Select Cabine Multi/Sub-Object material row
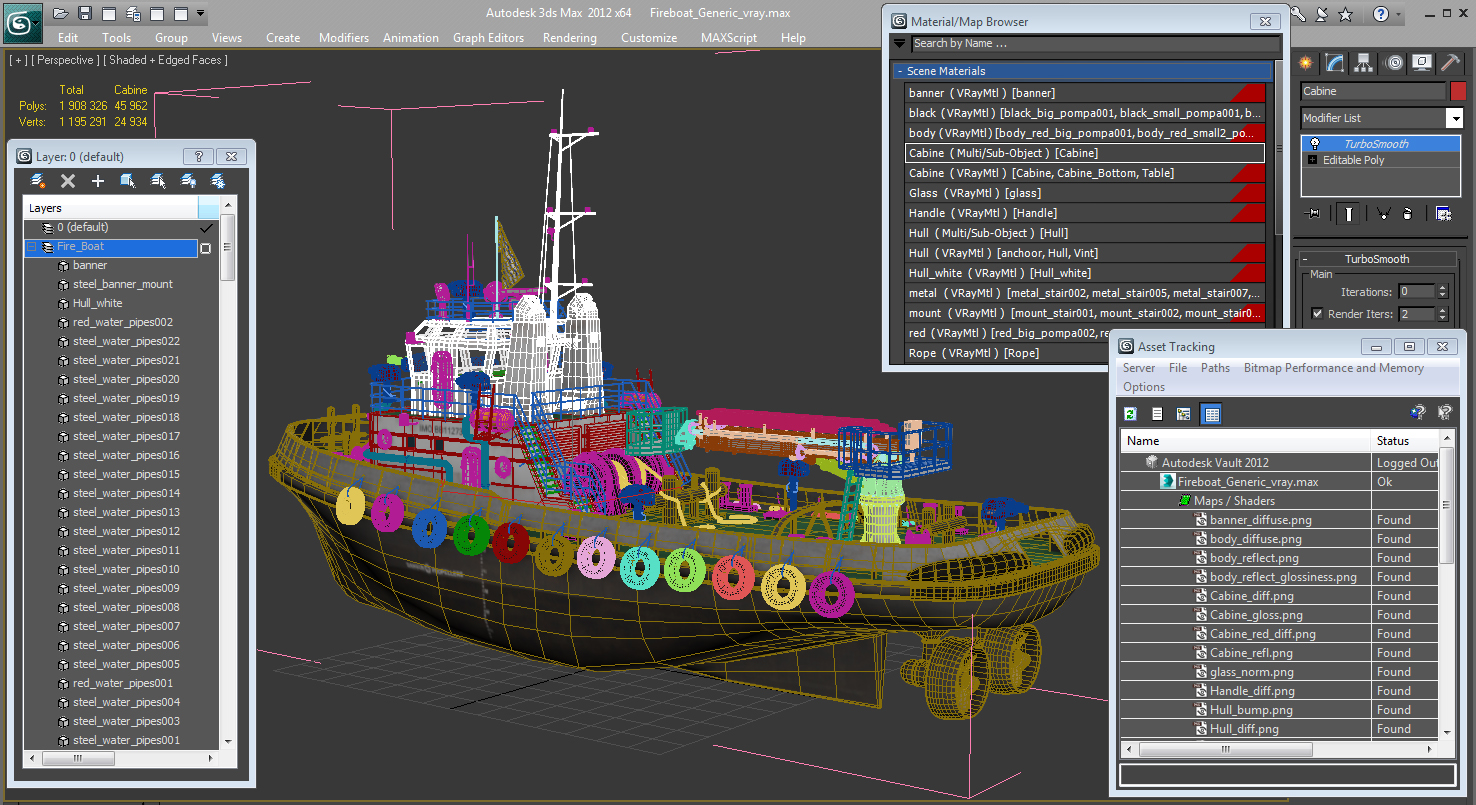This screenshot has width=1476, height=805. click(x=1084, y=153)
